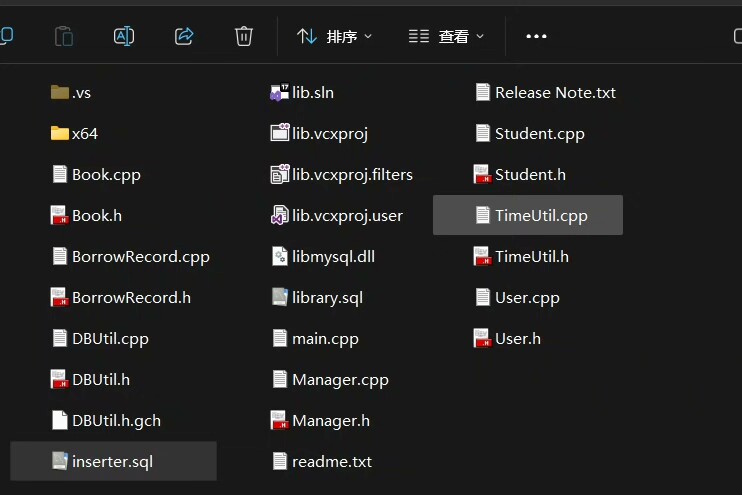
Task: Select the BorrowRecord.cpp file icon
Action: [60, 256]
